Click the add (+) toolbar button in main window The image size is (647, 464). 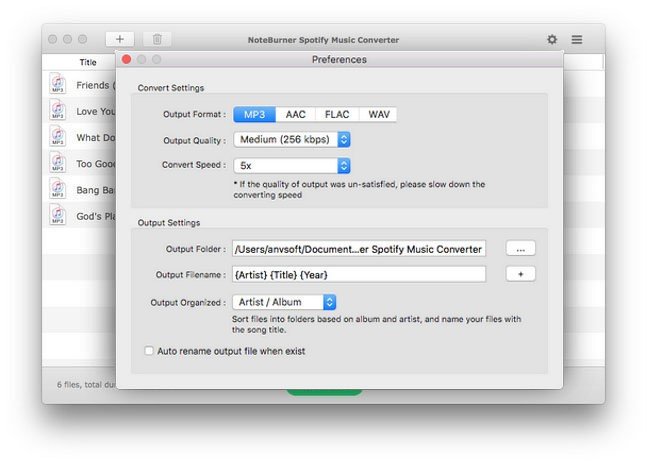pos(120,39)
